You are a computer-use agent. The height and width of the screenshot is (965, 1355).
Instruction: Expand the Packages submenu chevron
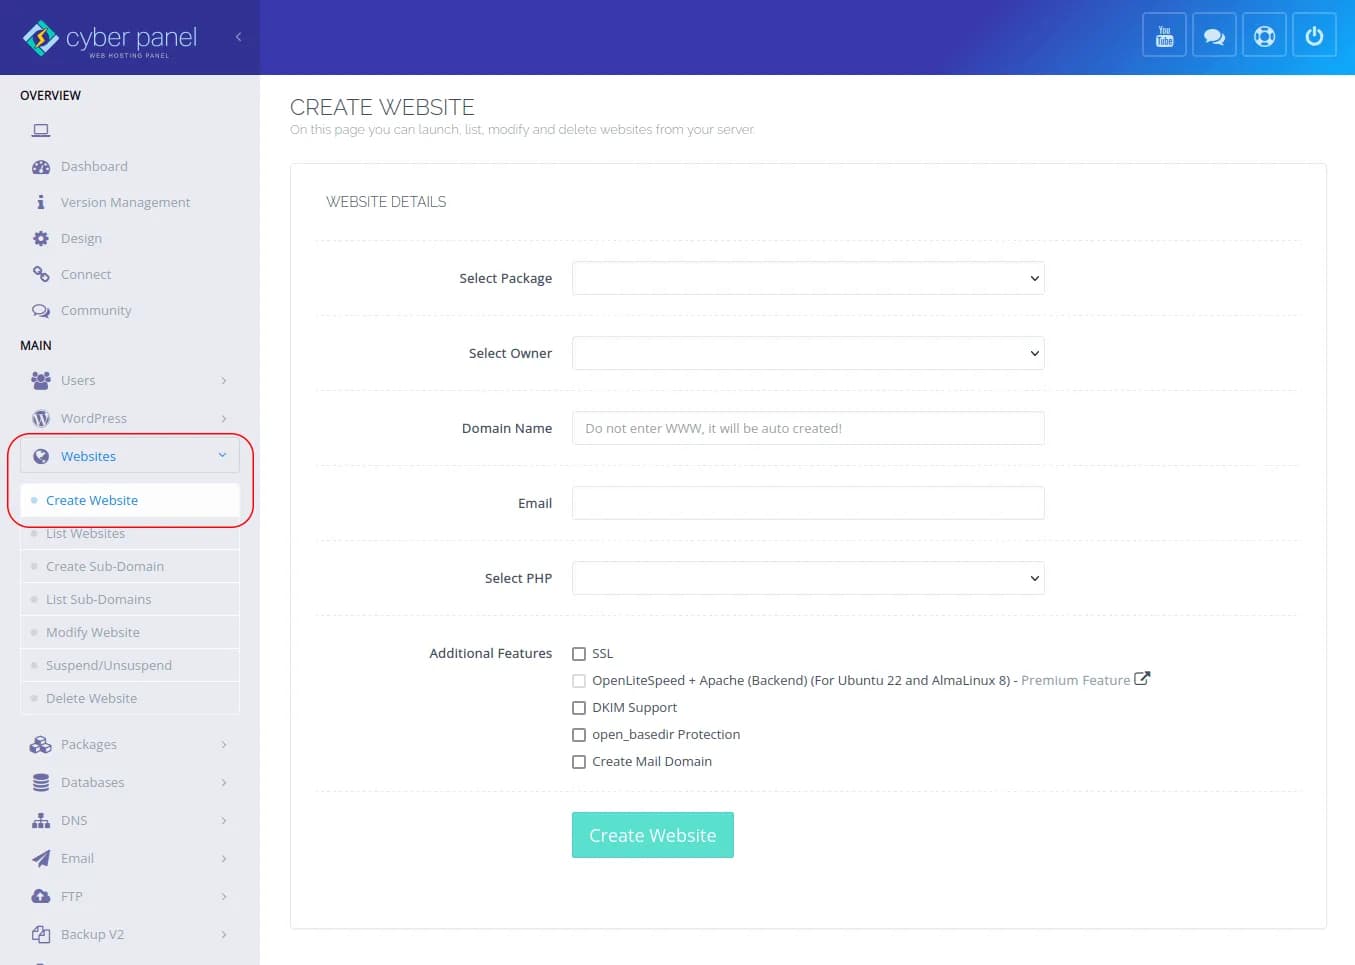[x=224, y=744]
